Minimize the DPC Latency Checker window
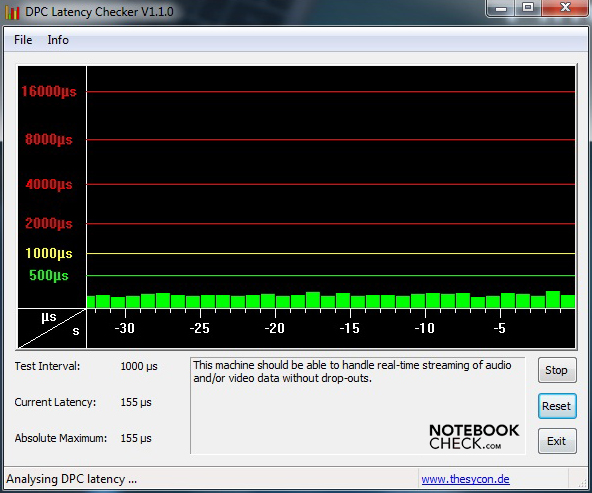592x493 pixels. pyautogui.click(x=501, y=8)
